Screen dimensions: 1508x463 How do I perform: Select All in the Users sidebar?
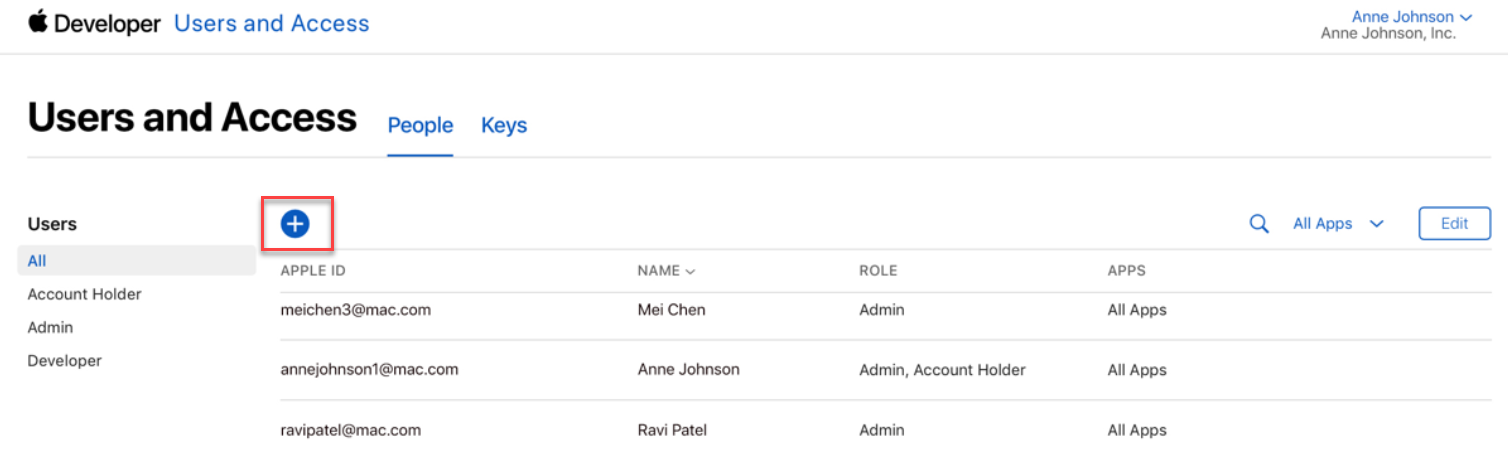point(37,261)
